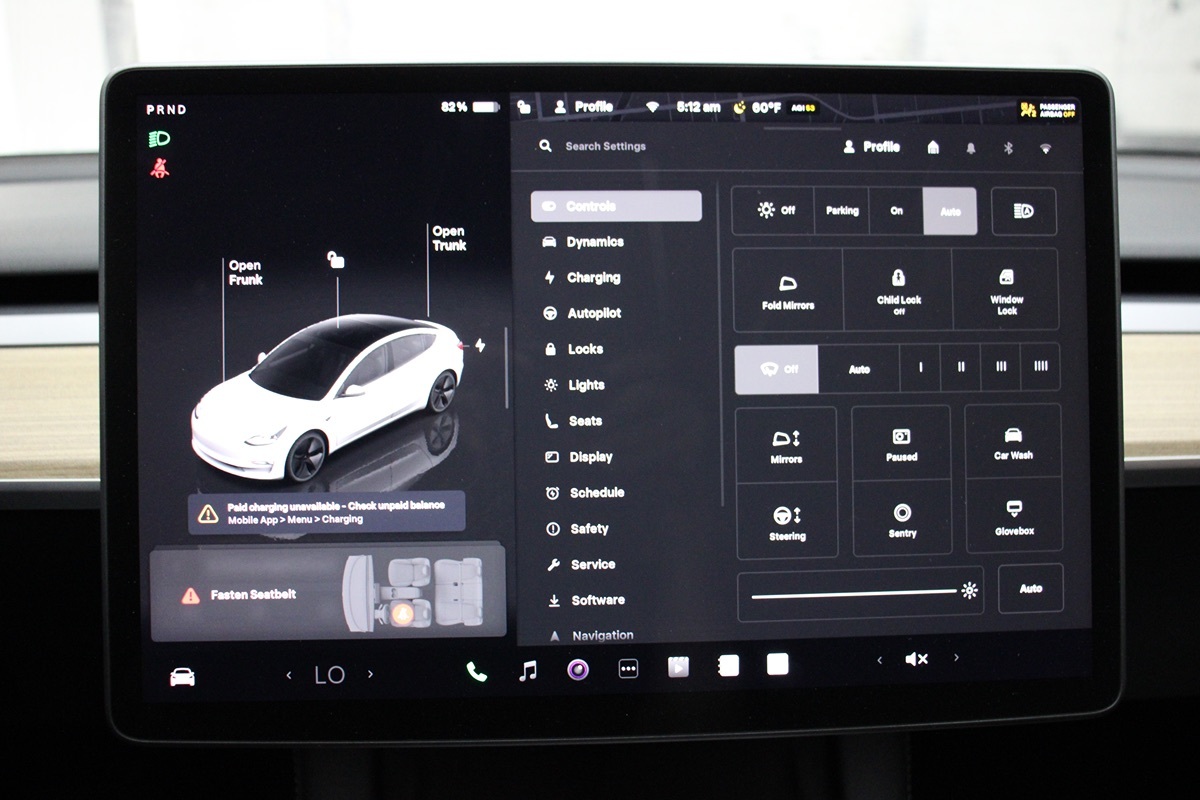Open the Glovebox

pyautogui.click(x=1013, y=516)
